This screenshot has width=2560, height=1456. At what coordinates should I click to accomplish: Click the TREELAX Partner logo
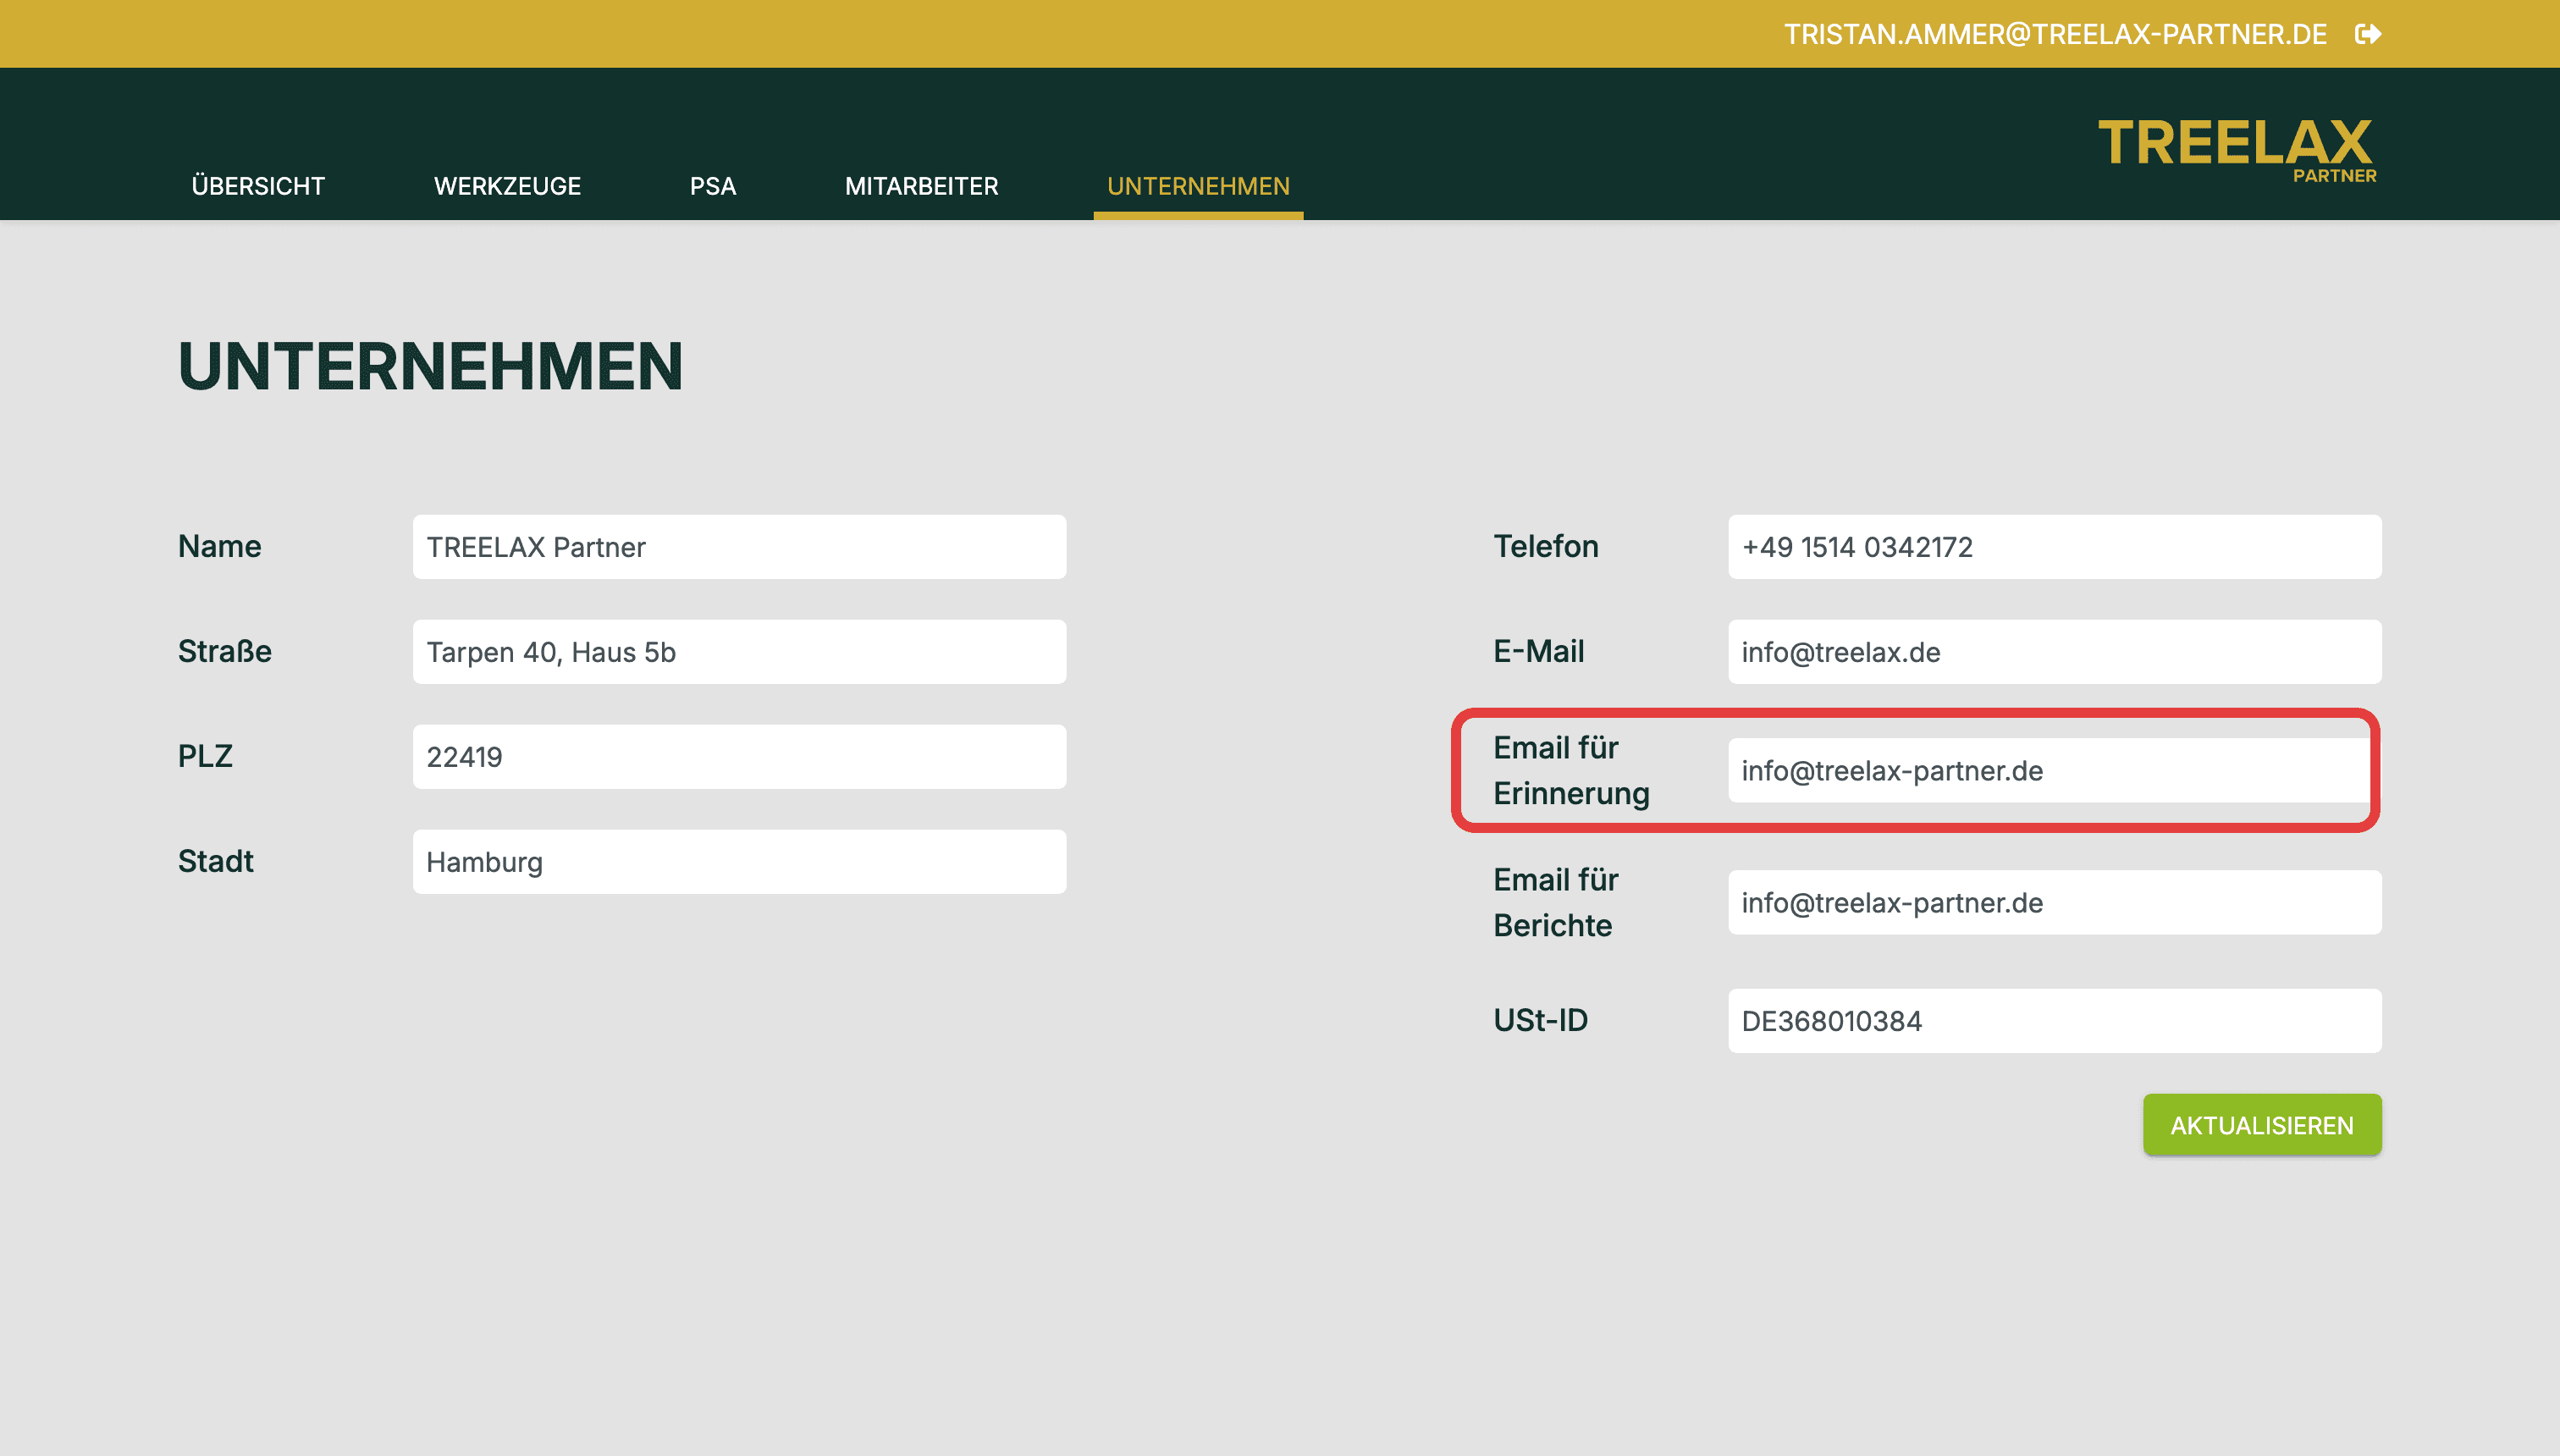coord(2237,151)
